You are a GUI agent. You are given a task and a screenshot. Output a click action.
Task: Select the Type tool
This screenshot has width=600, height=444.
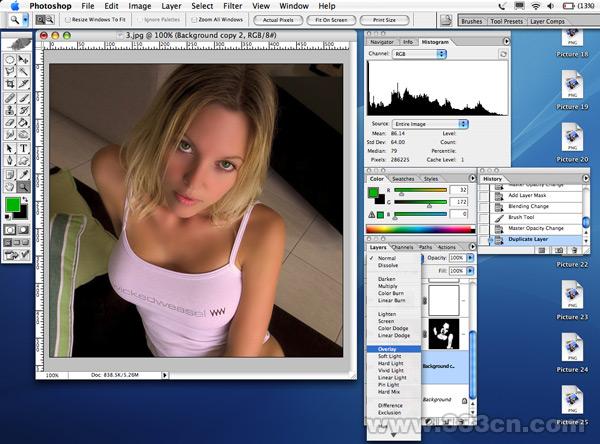point(23,148)
